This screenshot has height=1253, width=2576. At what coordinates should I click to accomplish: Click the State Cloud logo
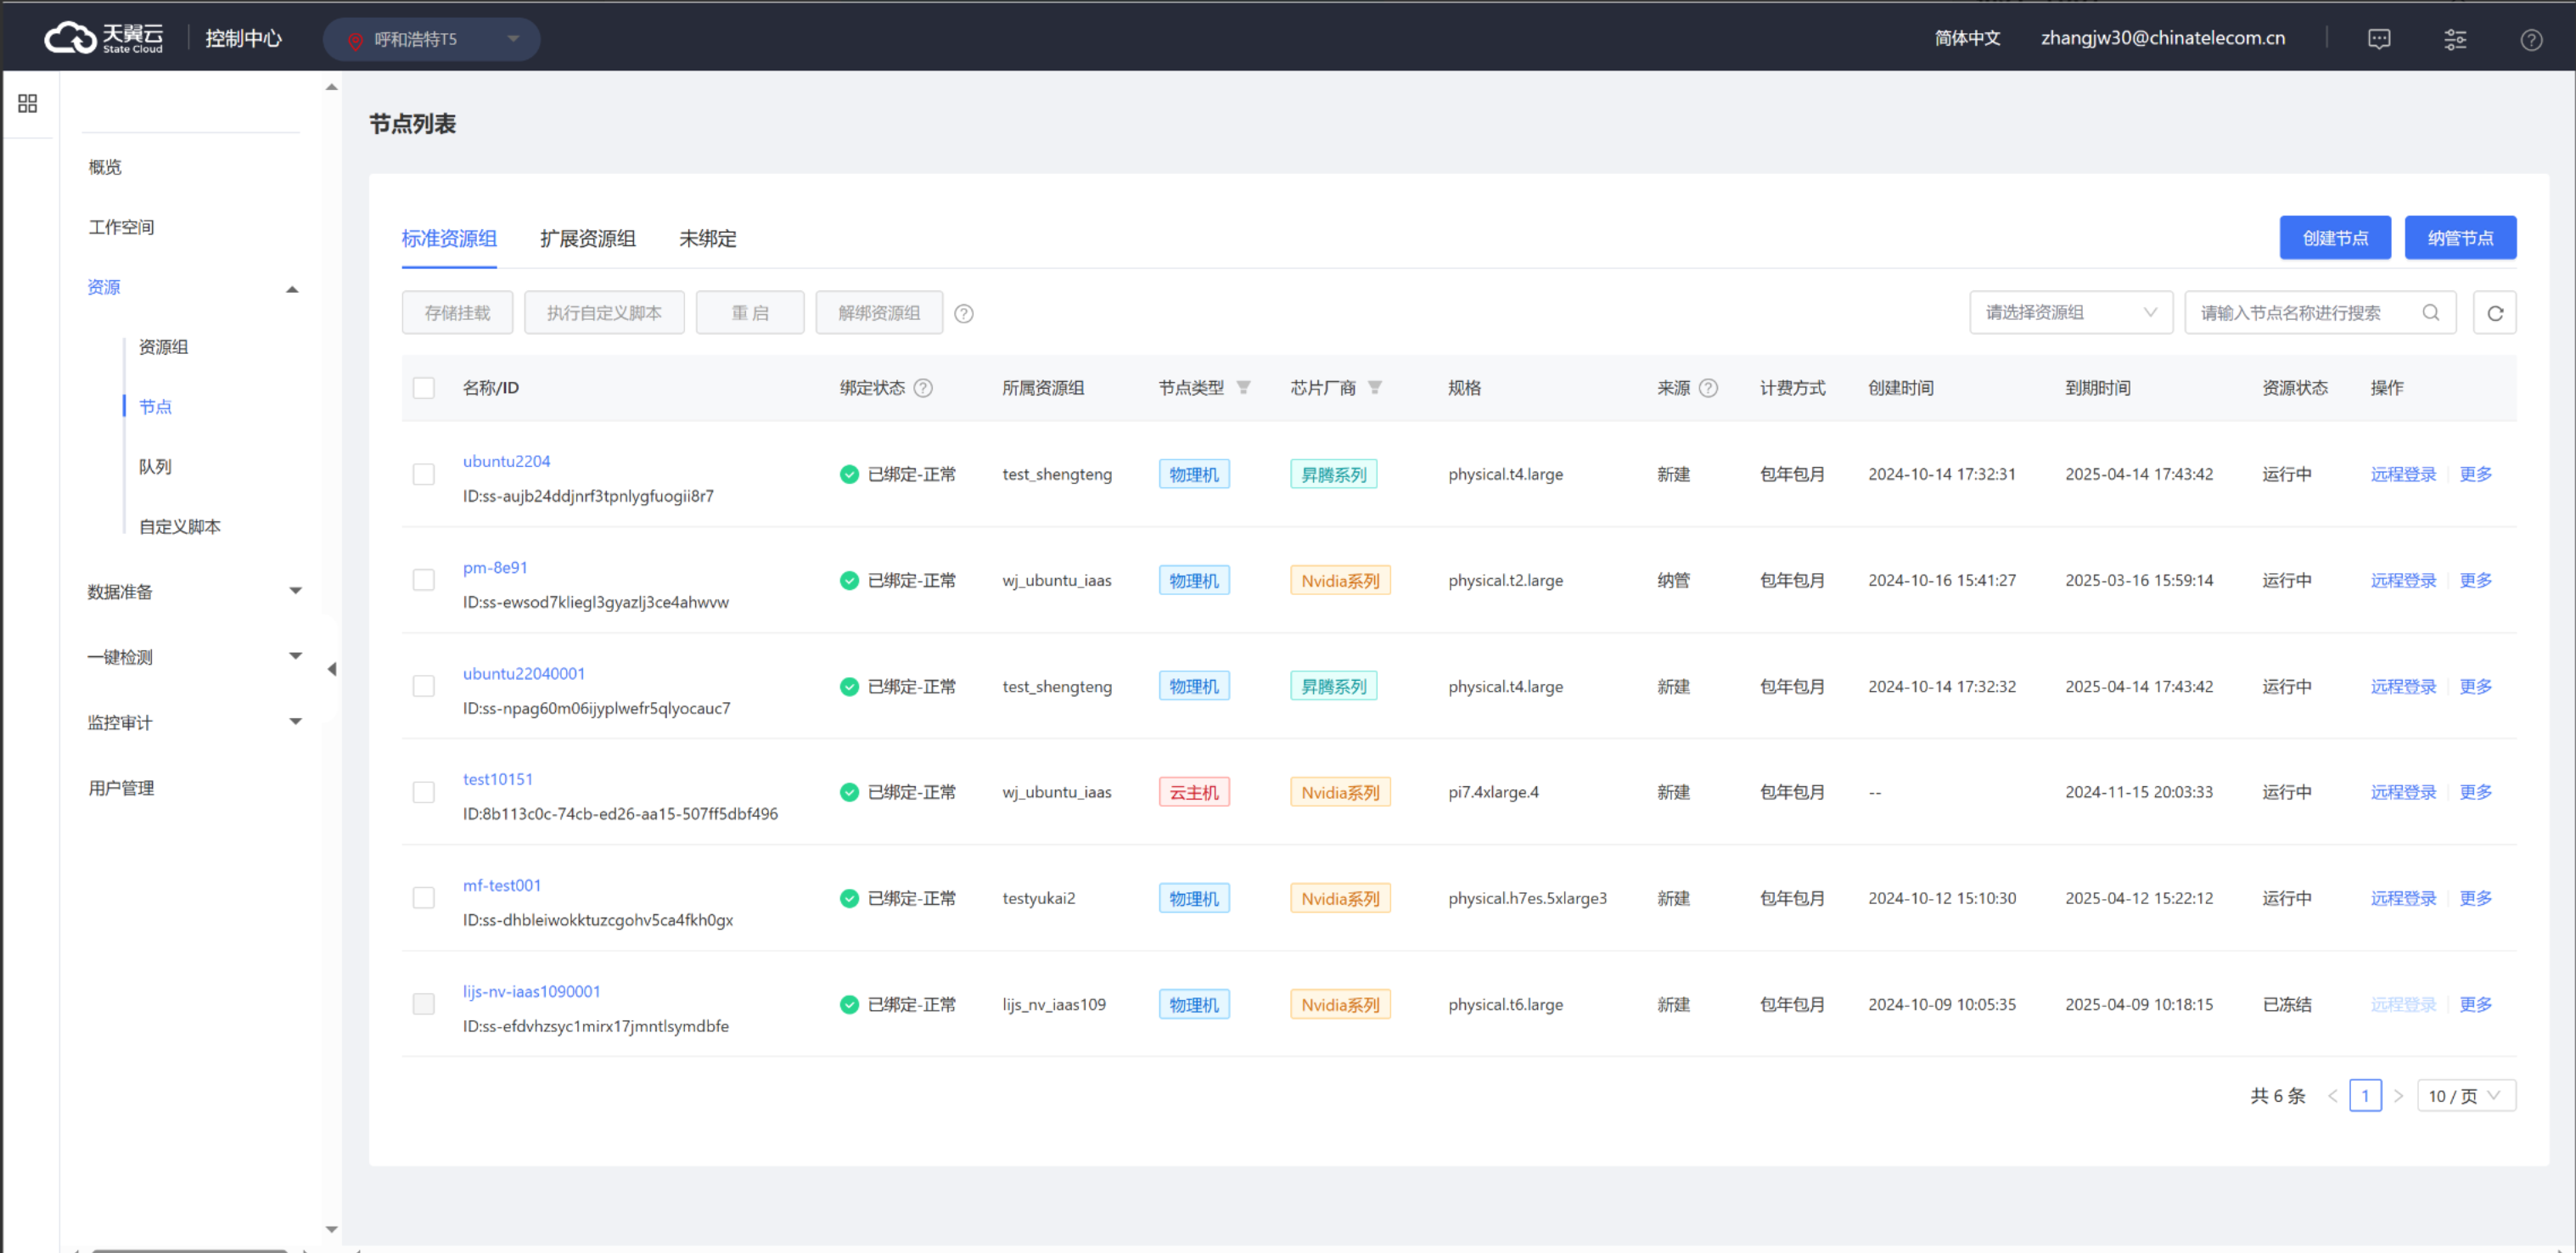(104, 38)
